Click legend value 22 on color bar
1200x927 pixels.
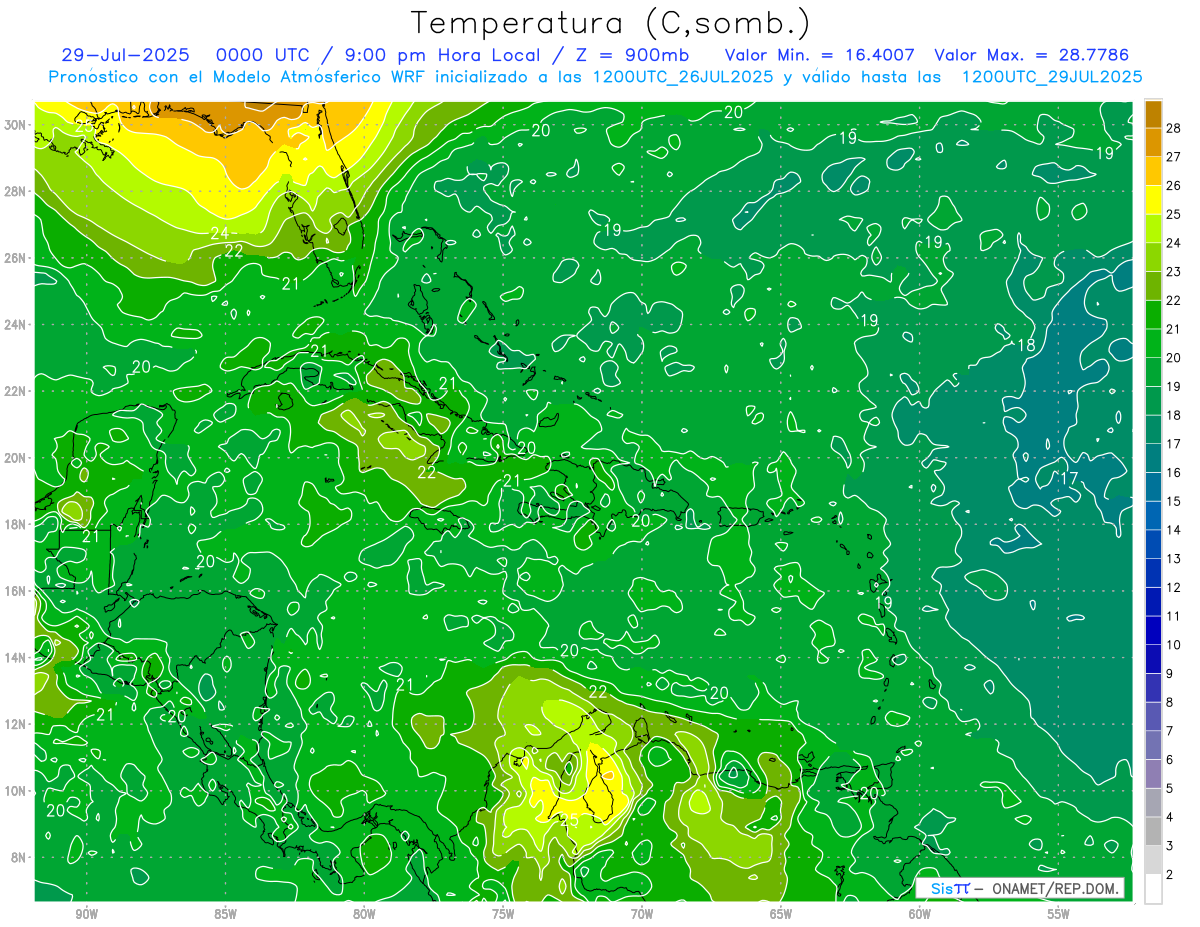1175,300
